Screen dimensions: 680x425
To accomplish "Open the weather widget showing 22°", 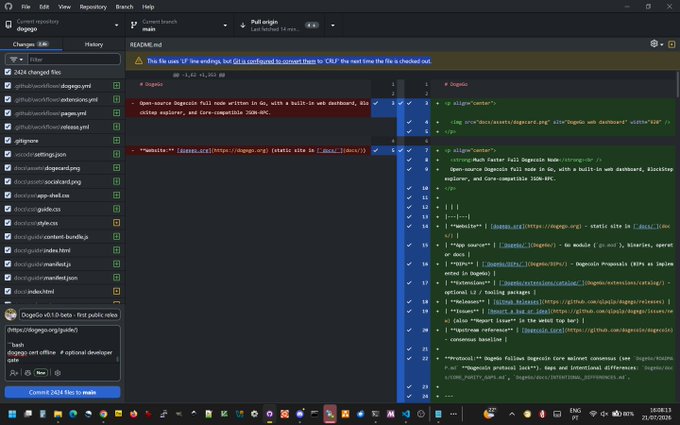I will coord(490,413).
